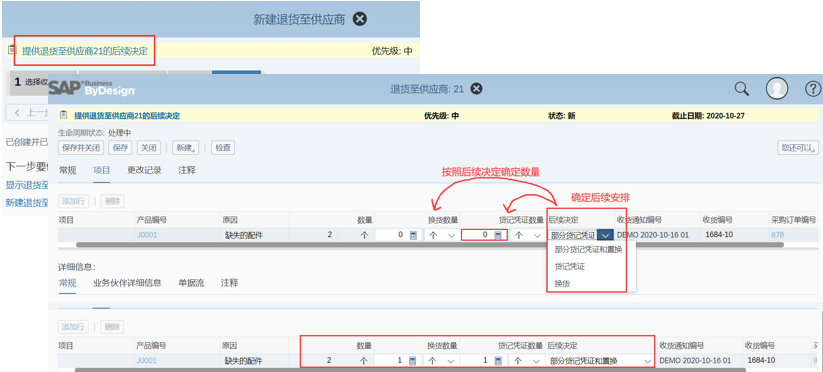Open calculator for 贷记凭证数量 value 0
823x372 pixels.
(498, 236)
